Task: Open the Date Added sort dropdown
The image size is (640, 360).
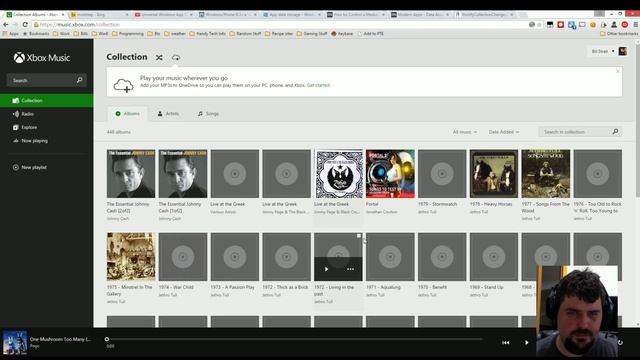Action: (504, 132)
